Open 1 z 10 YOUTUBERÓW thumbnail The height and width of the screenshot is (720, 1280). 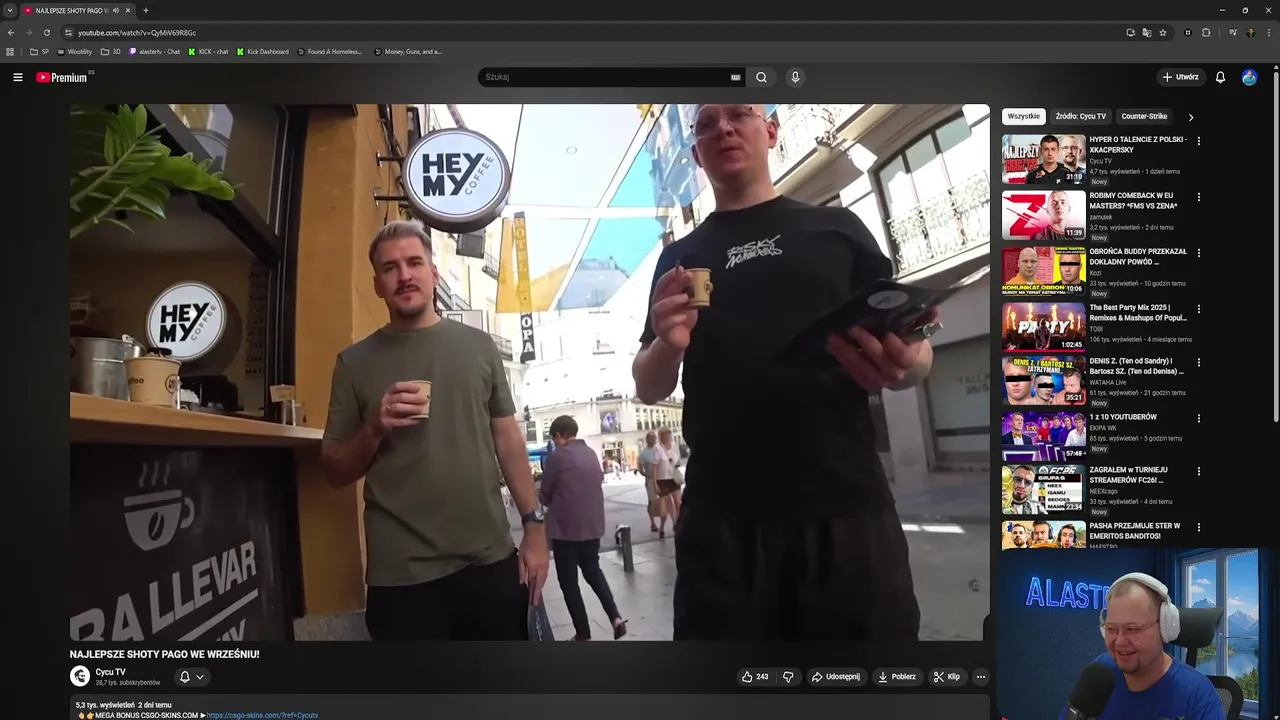click(1043, 435)
